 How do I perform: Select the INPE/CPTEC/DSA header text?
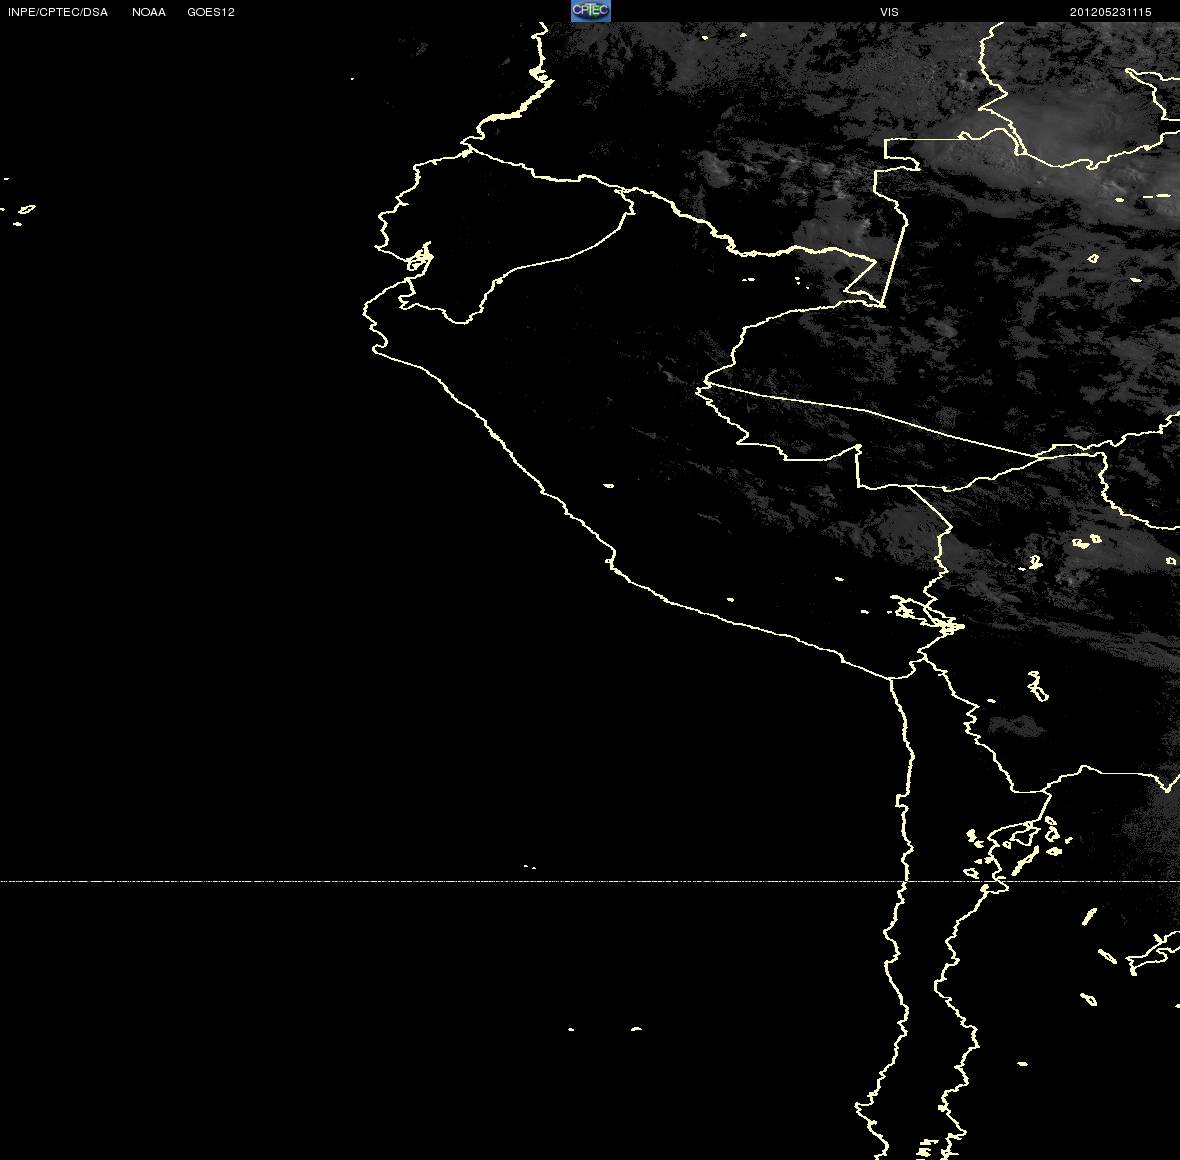(58, 12)
